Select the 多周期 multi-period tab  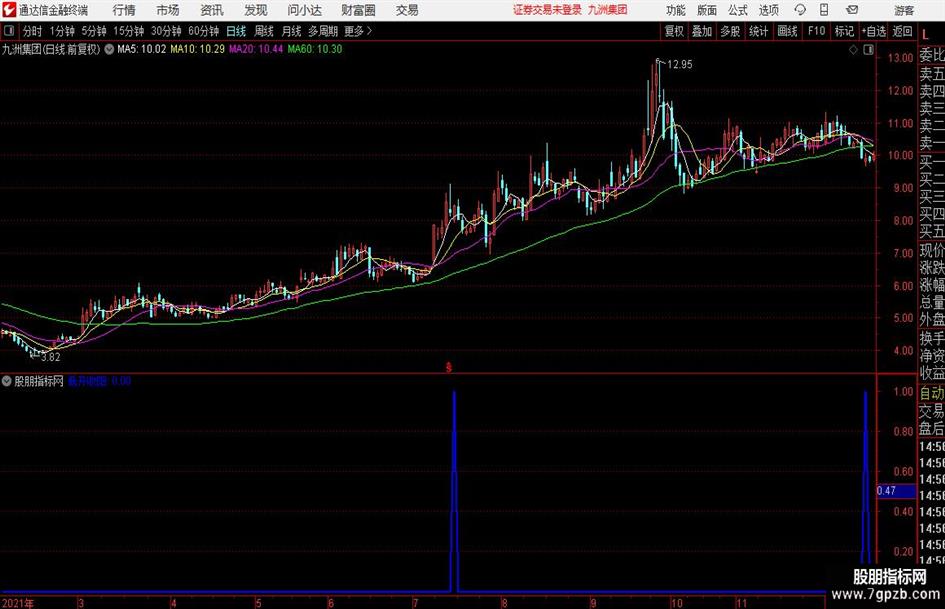point(323,31)
